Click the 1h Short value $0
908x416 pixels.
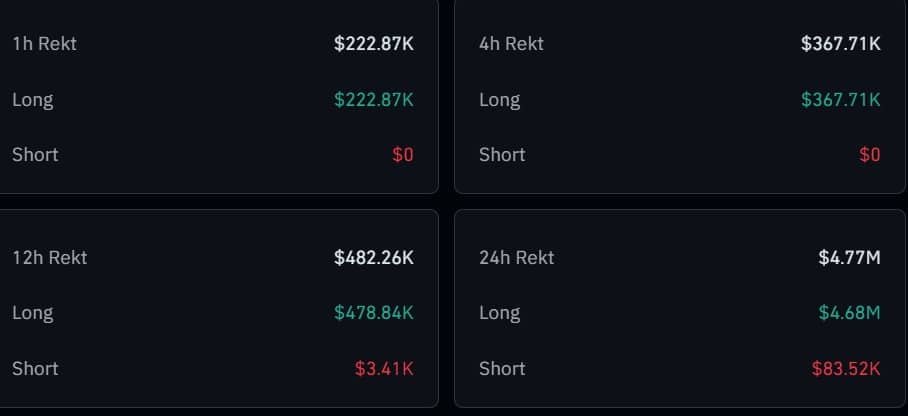coord(403,155)
